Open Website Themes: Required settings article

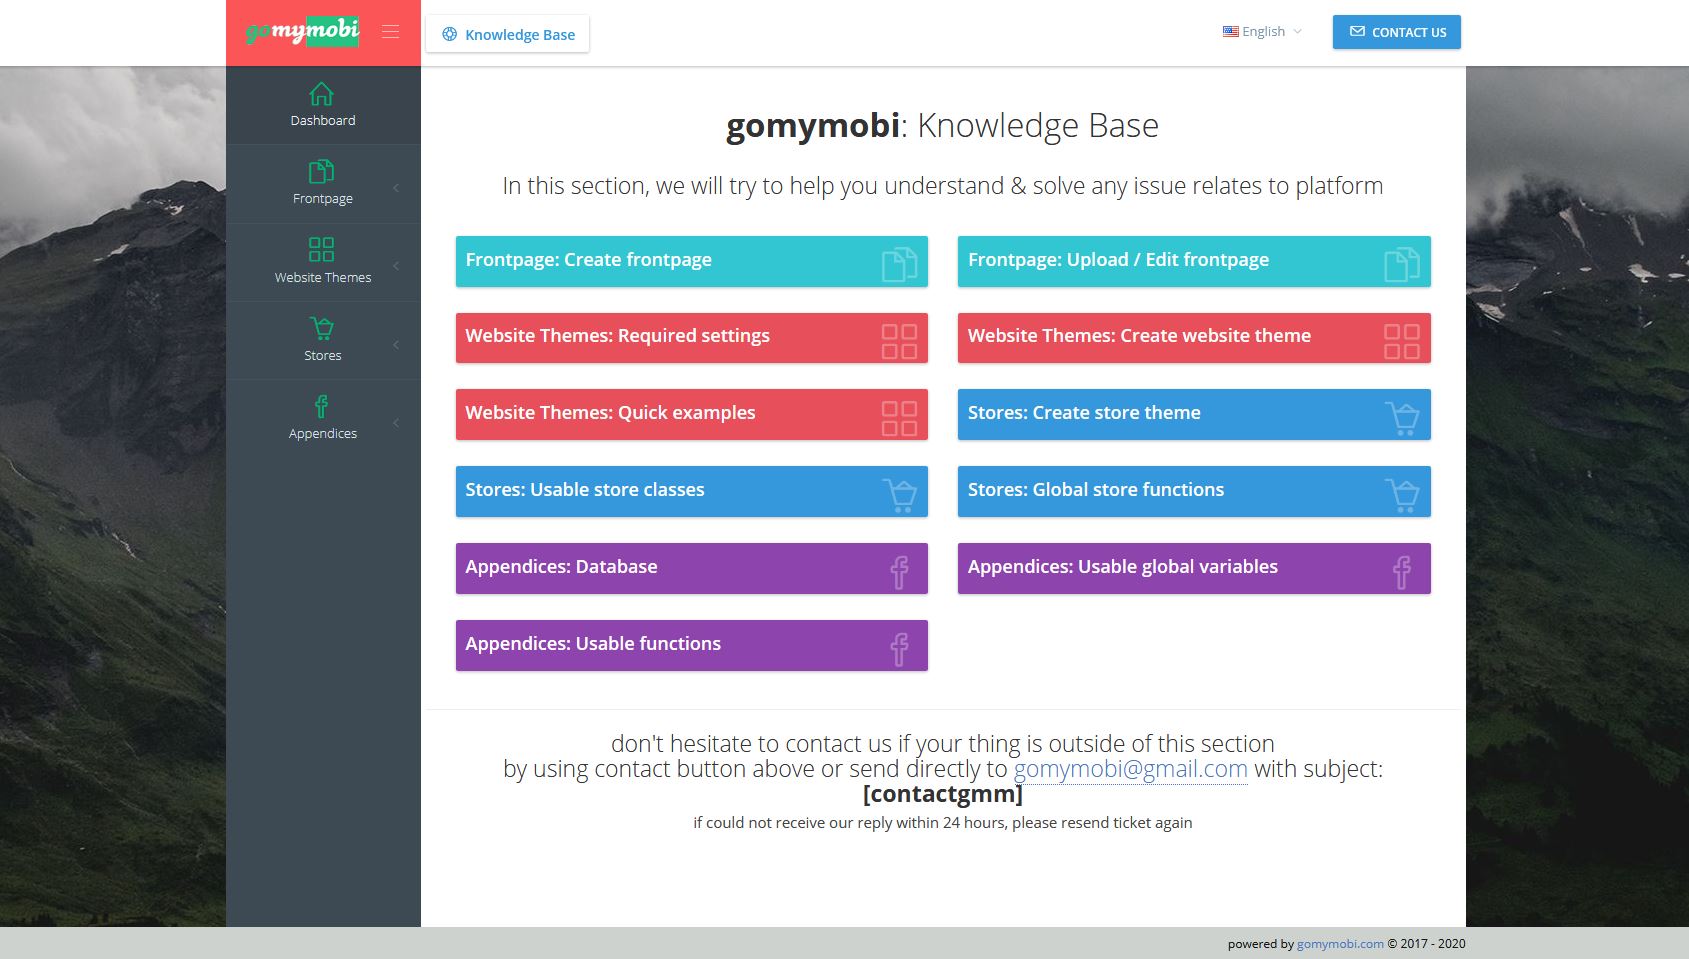[x=692, y=338]
